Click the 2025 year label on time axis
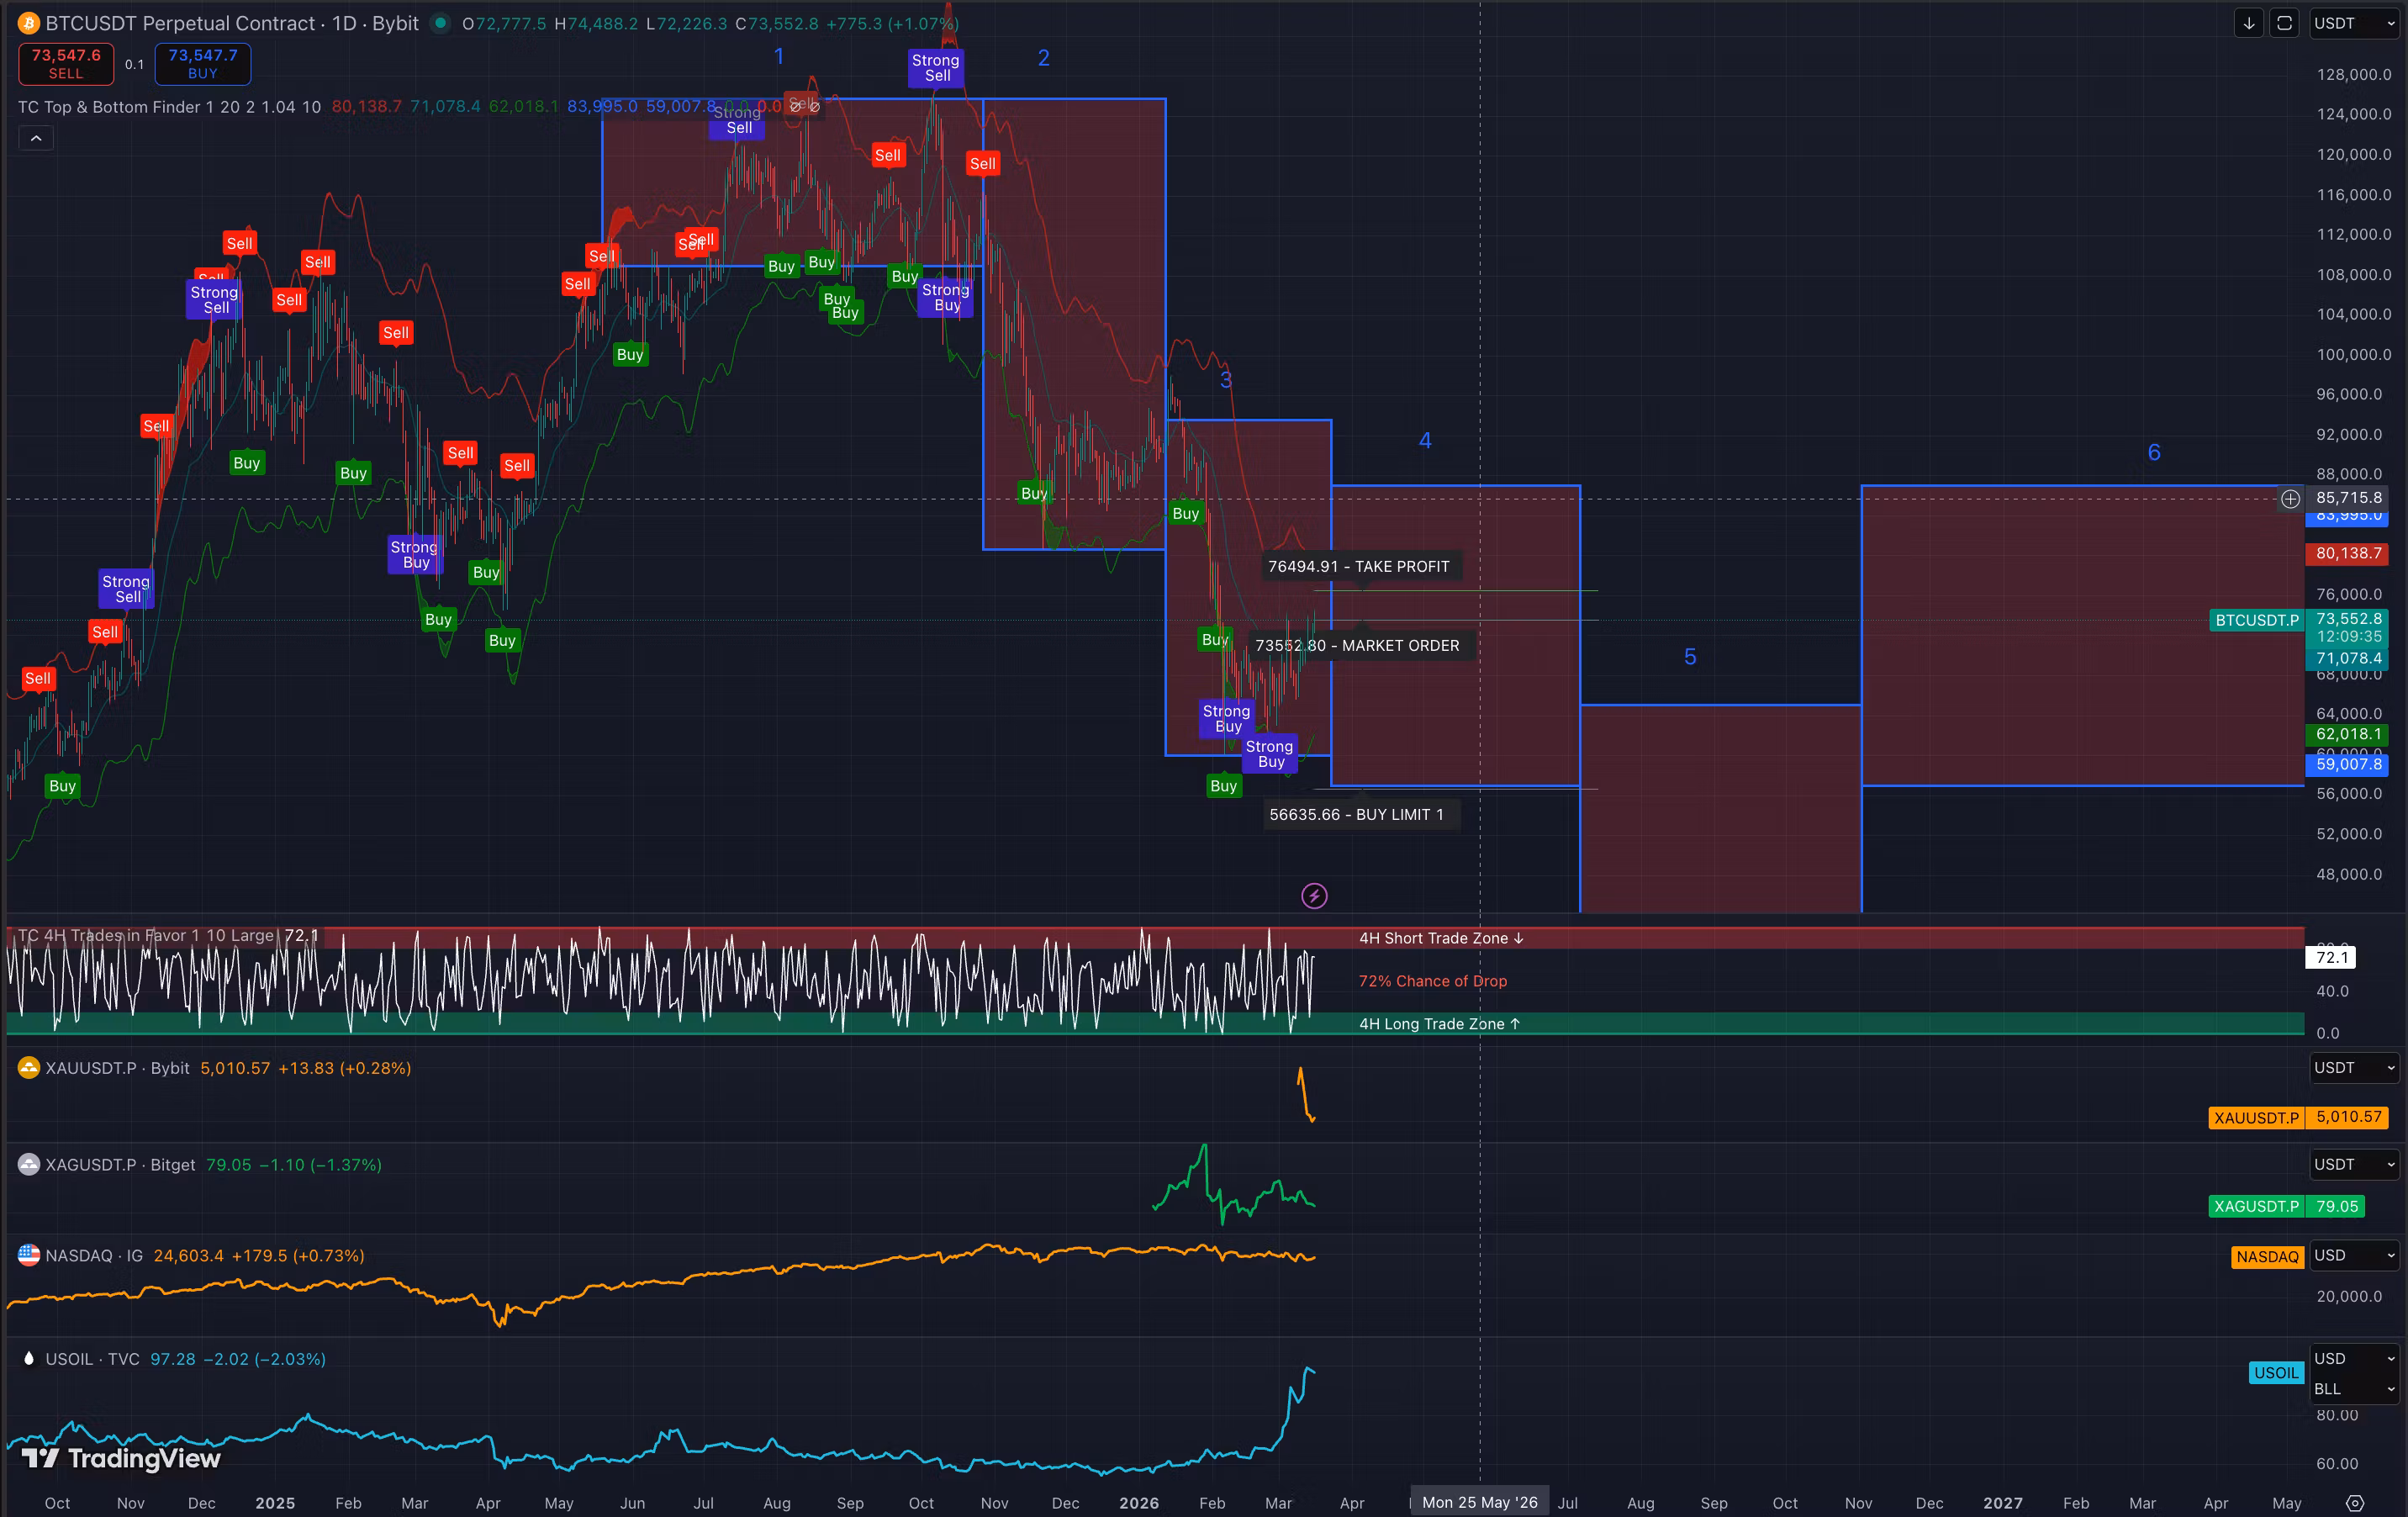 pyautogui.click(x=275, y=1503)
